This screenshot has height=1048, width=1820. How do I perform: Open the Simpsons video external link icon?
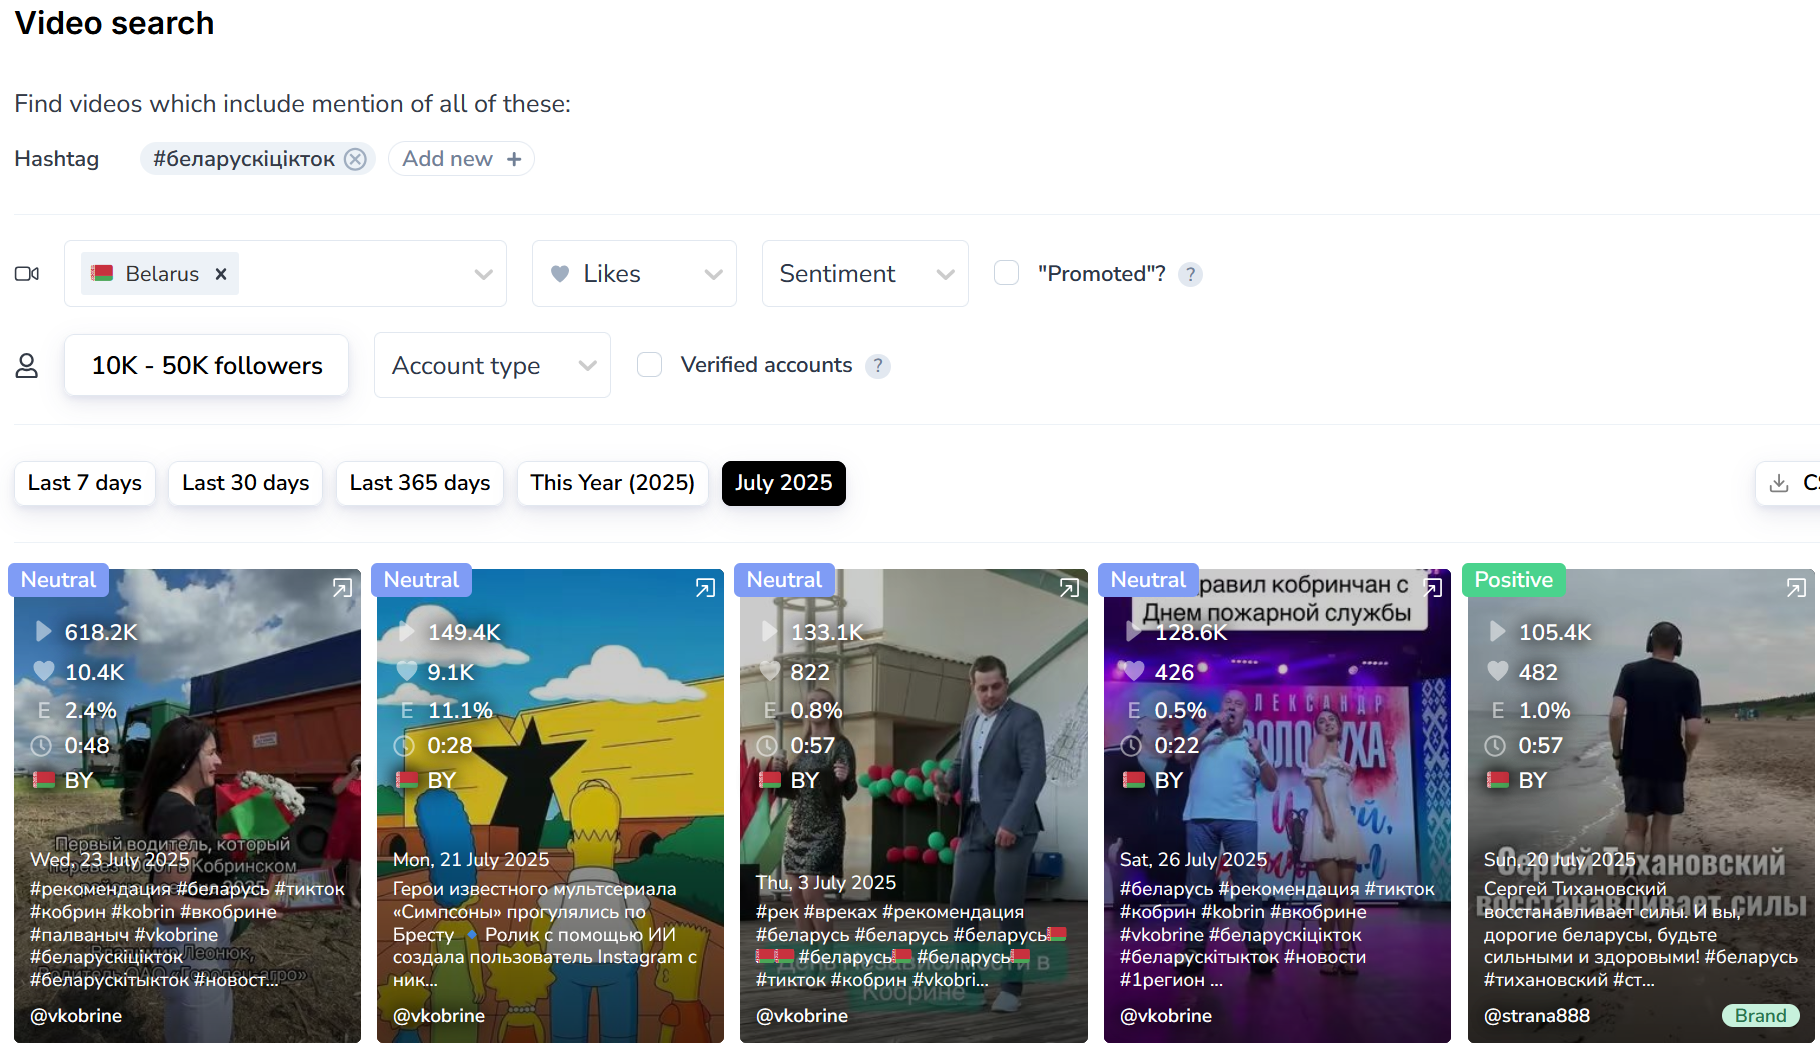705,588
